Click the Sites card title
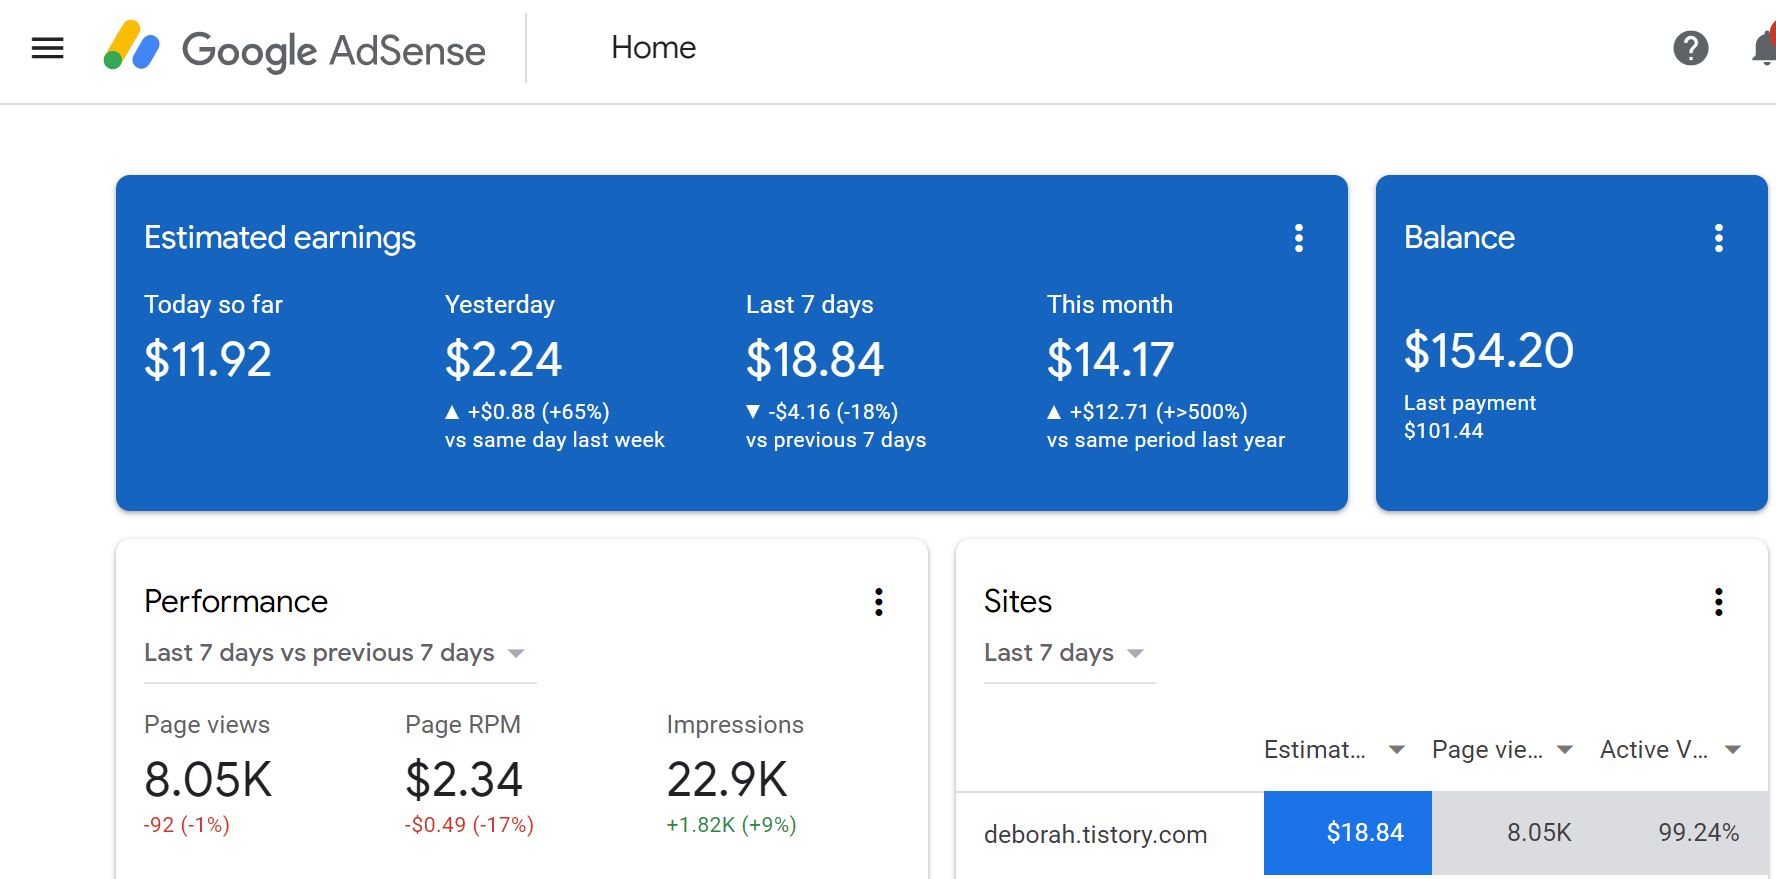Viewport: 1776px width, 879px height. point(1018,602)
